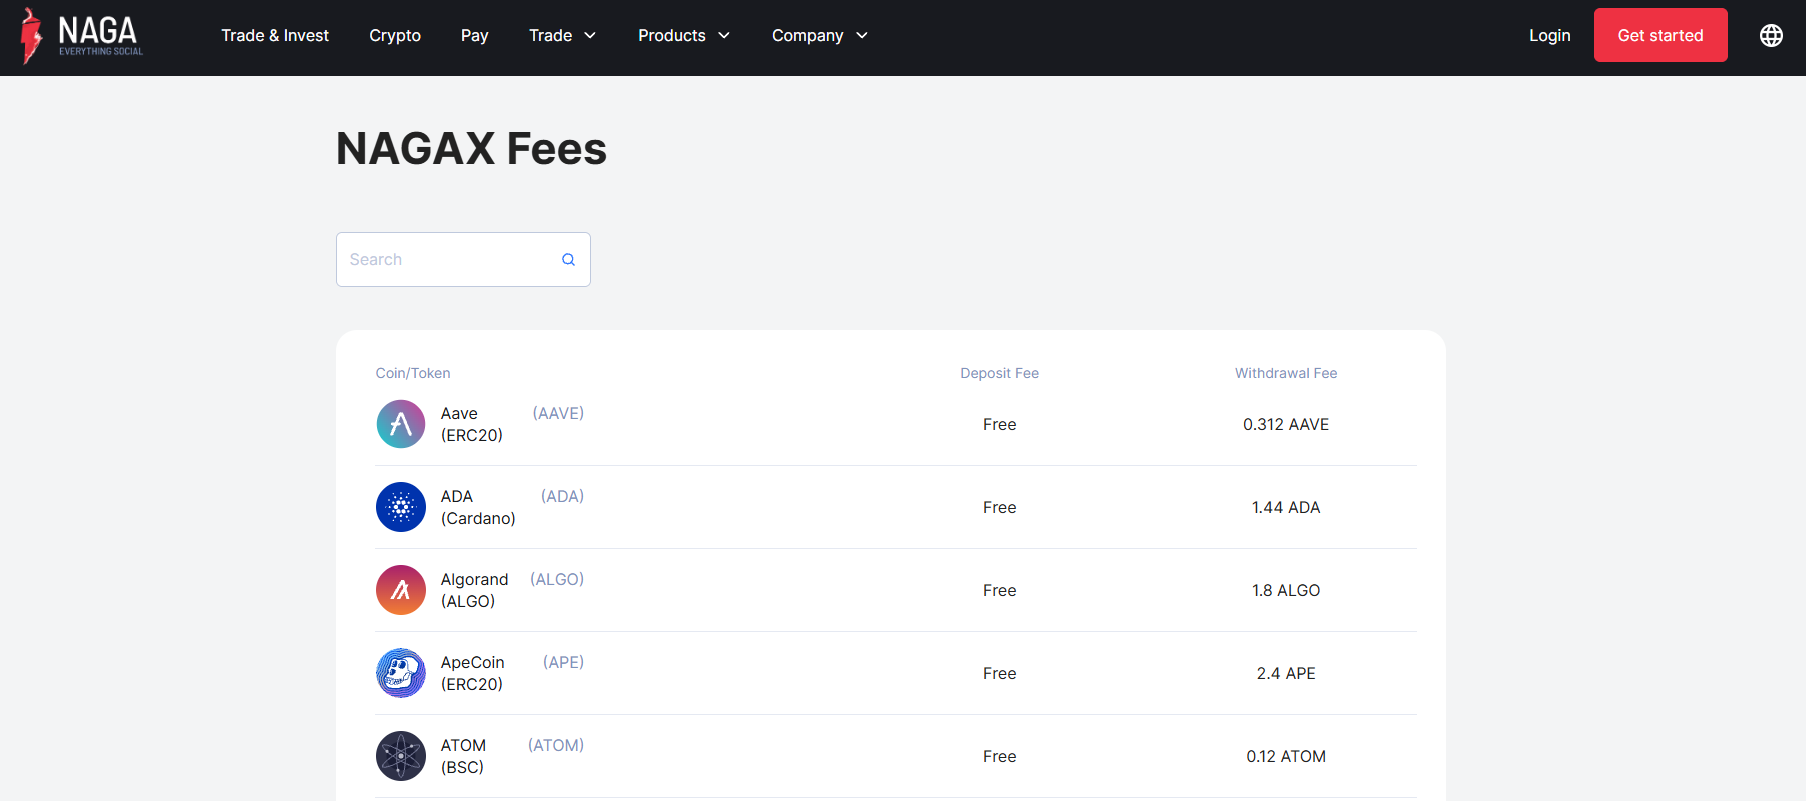The width and height of the screenshot is (1806, 801).
Task: Open the language globe icon
Action: pos(1771,36)
